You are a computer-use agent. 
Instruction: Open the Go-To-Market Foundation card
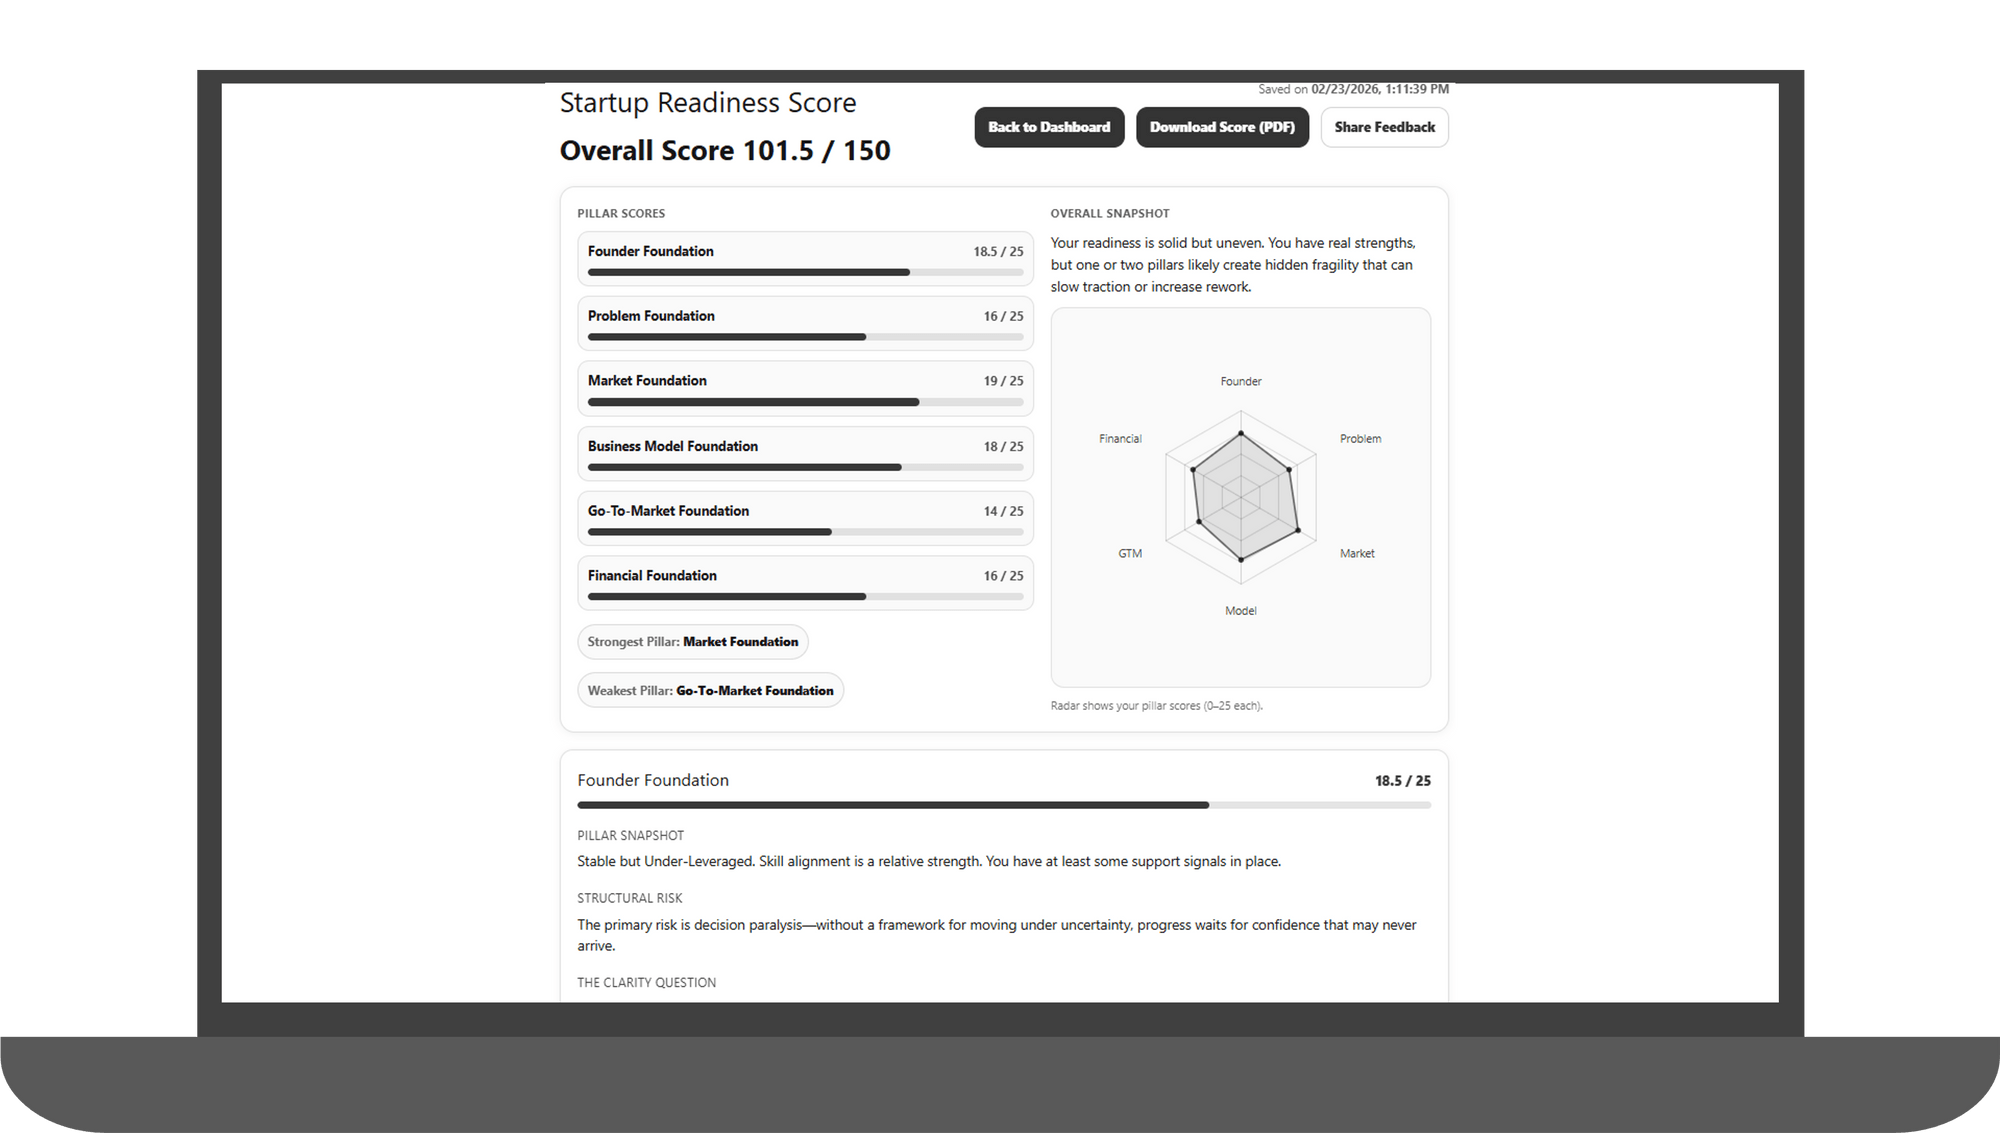805,518
